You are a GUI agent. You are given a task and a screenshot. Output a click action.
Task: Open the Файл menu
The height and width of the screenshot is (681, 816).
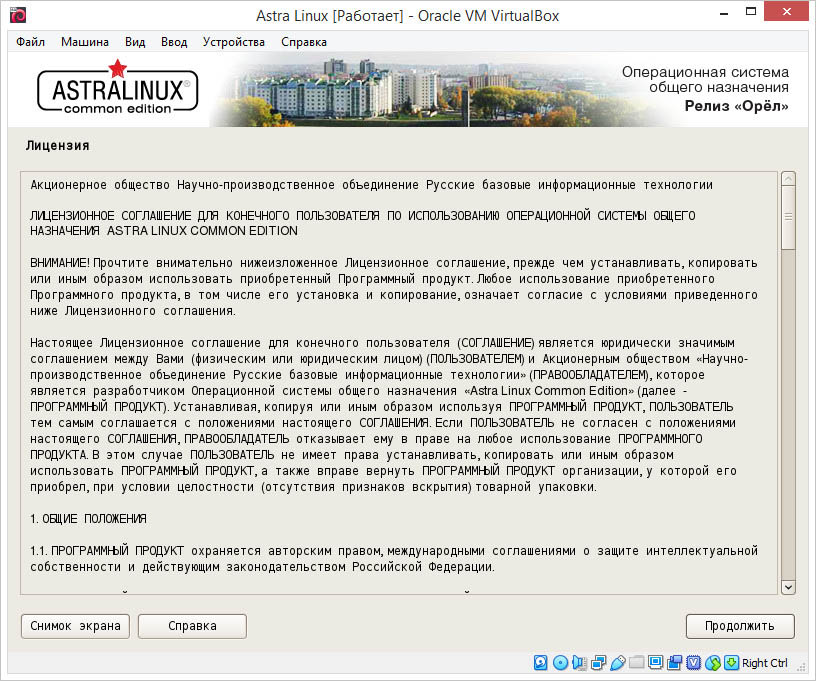[30, 42]
